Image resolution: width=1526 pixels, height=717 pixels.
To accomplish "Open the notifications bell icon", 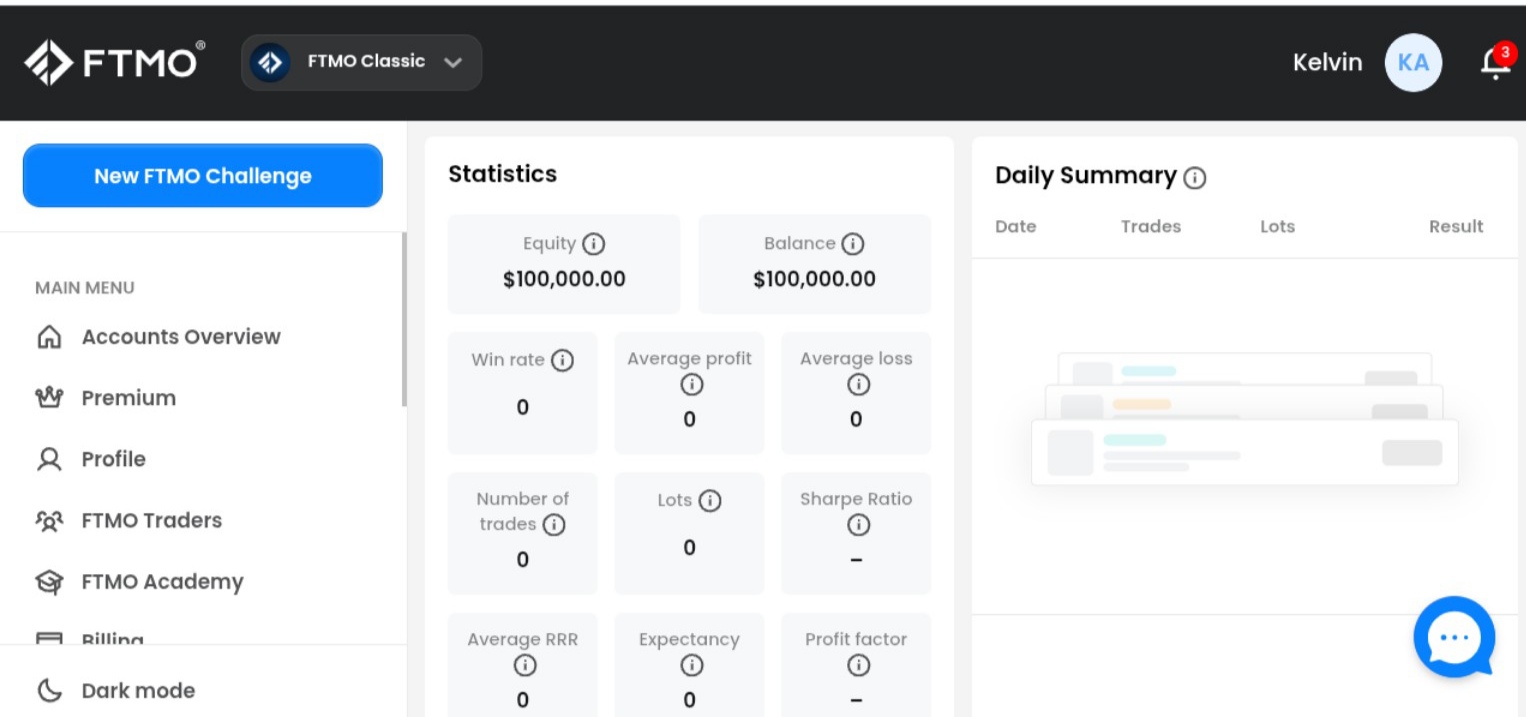I will [1495, 63].
